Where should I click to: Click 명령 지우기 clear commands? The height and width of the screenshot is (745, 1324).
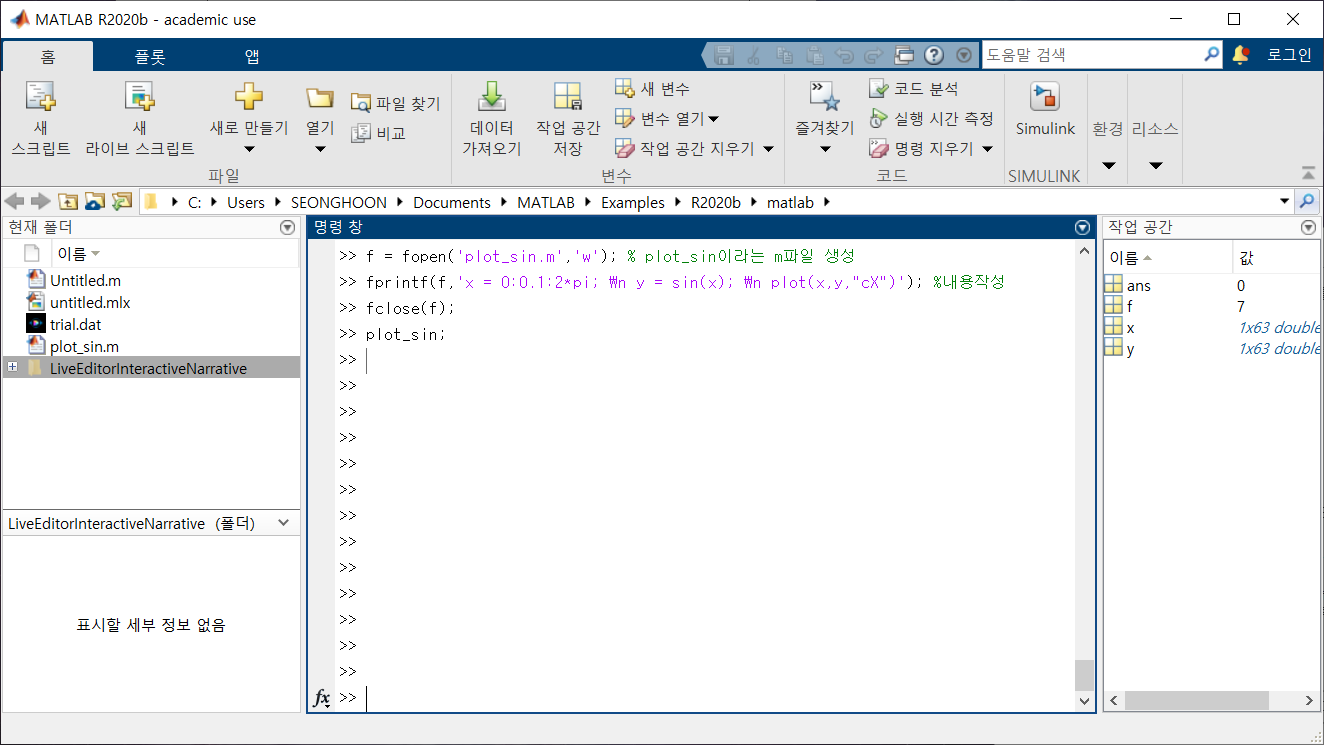click(x=920, y=149)
